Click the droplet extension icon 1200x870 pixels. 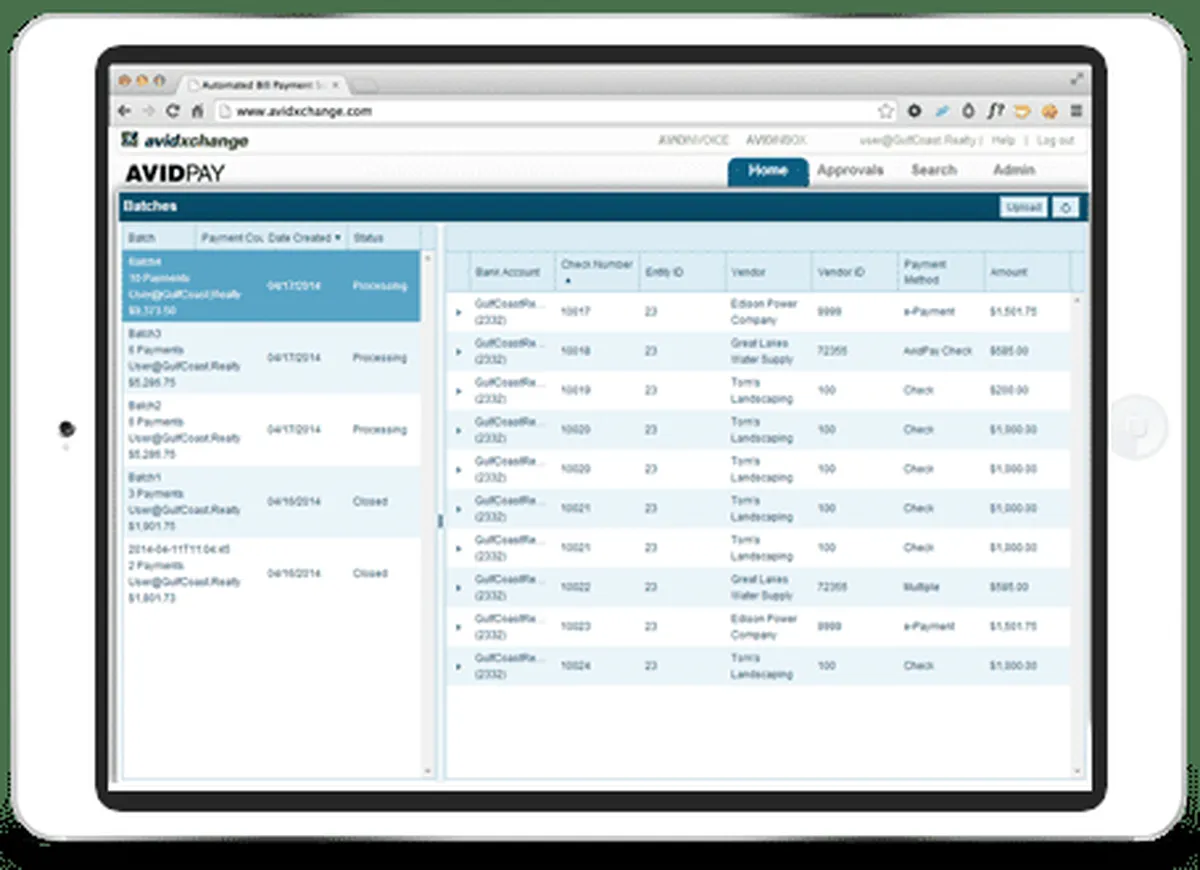point(968,111)
